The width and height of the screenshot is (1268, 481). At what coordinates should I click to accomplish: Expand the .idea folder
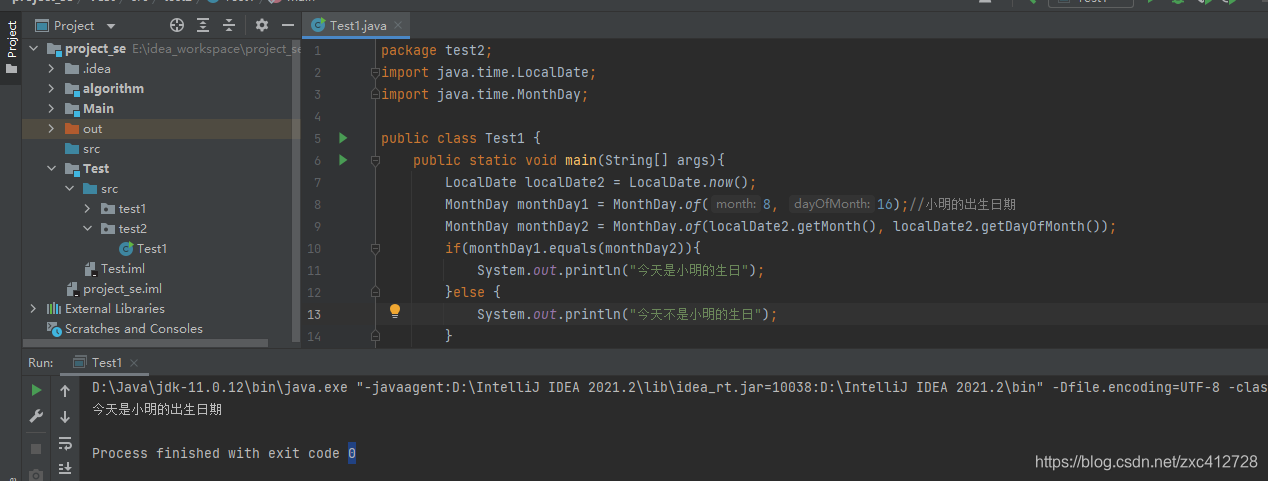[x=52, y=69]
